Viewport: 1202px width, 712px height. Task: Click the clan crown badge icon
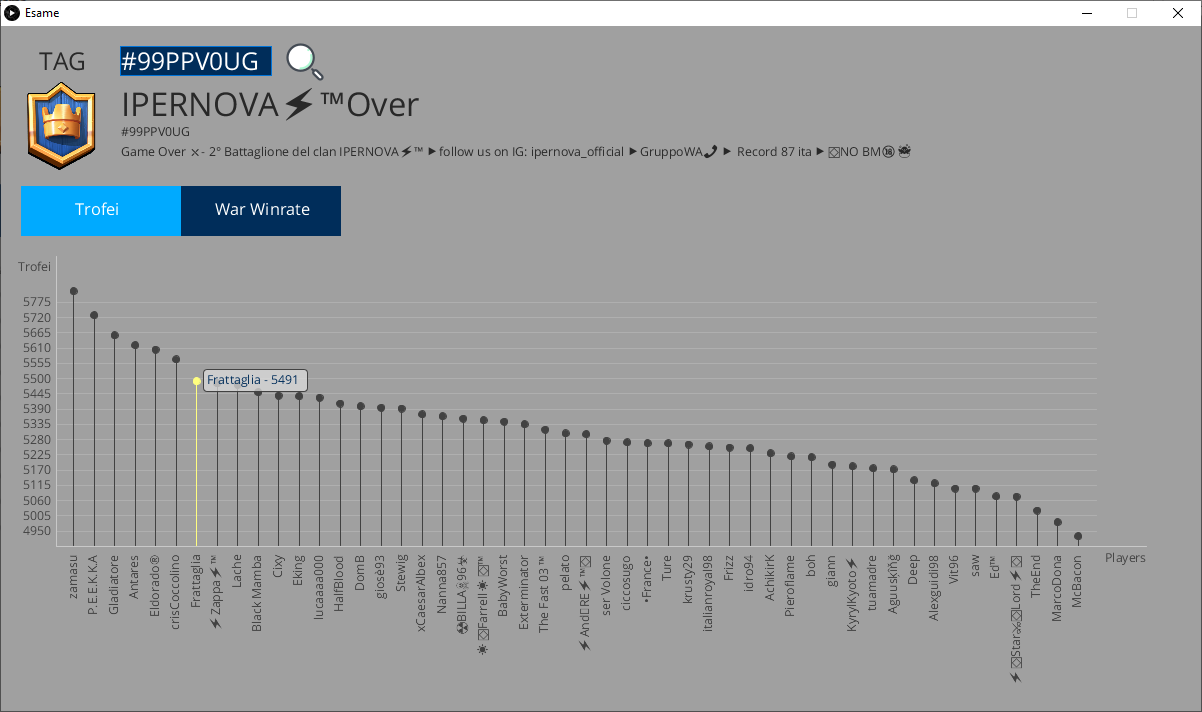click(60, 125)
